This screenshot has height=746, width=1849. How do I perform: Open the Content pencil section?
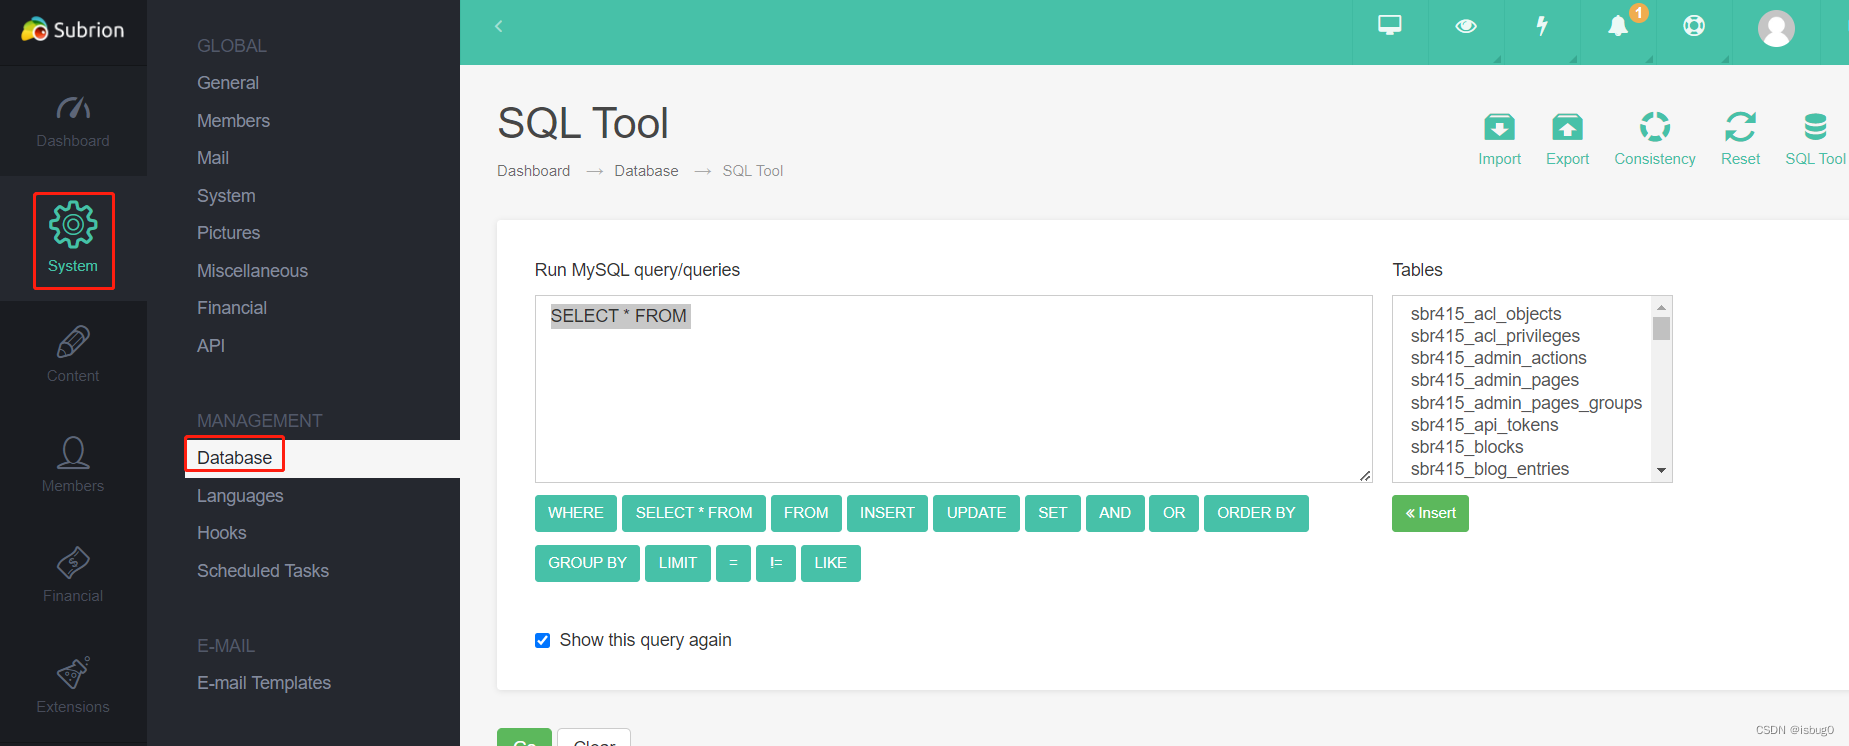point(73,355)
